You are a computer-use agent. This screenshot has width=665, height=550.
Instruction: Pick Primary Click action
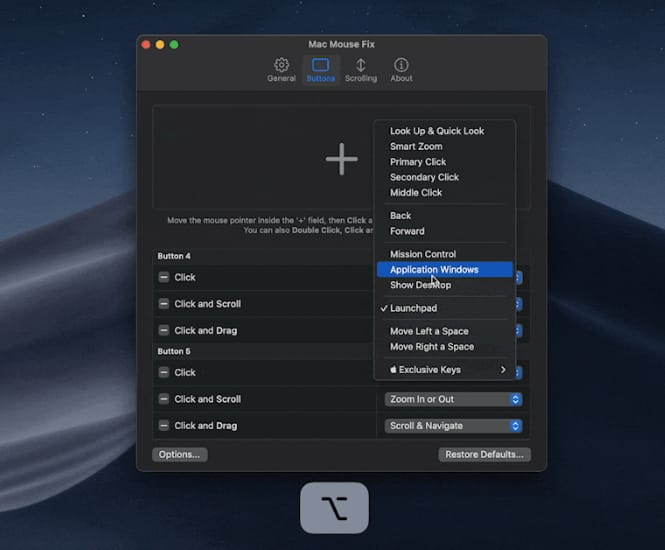point(444,162)
